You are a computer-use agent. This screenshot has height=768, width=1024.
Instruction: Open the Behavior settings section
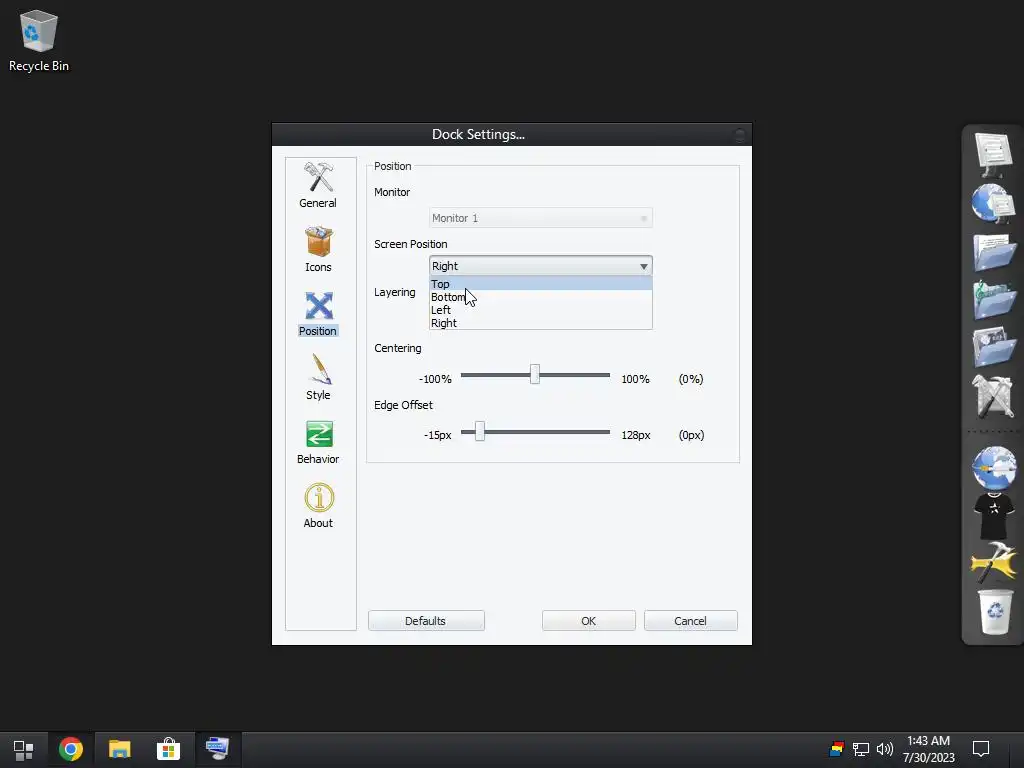318,441
